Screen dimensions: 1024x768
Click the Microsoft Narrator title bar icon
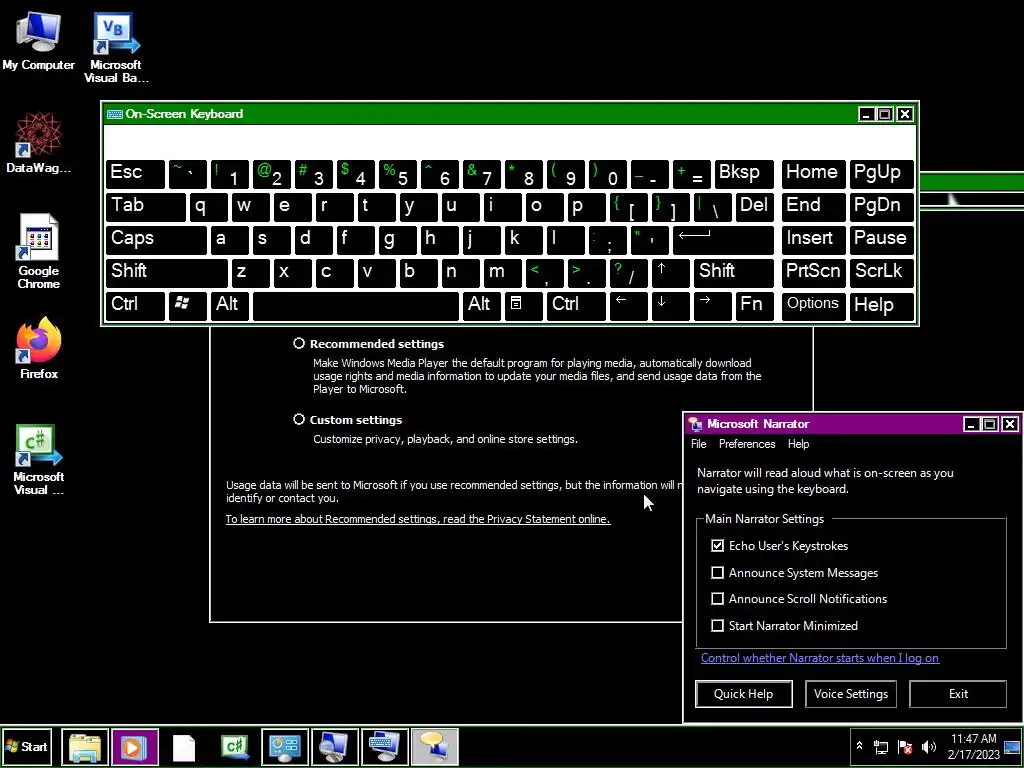tap(696, 424)
